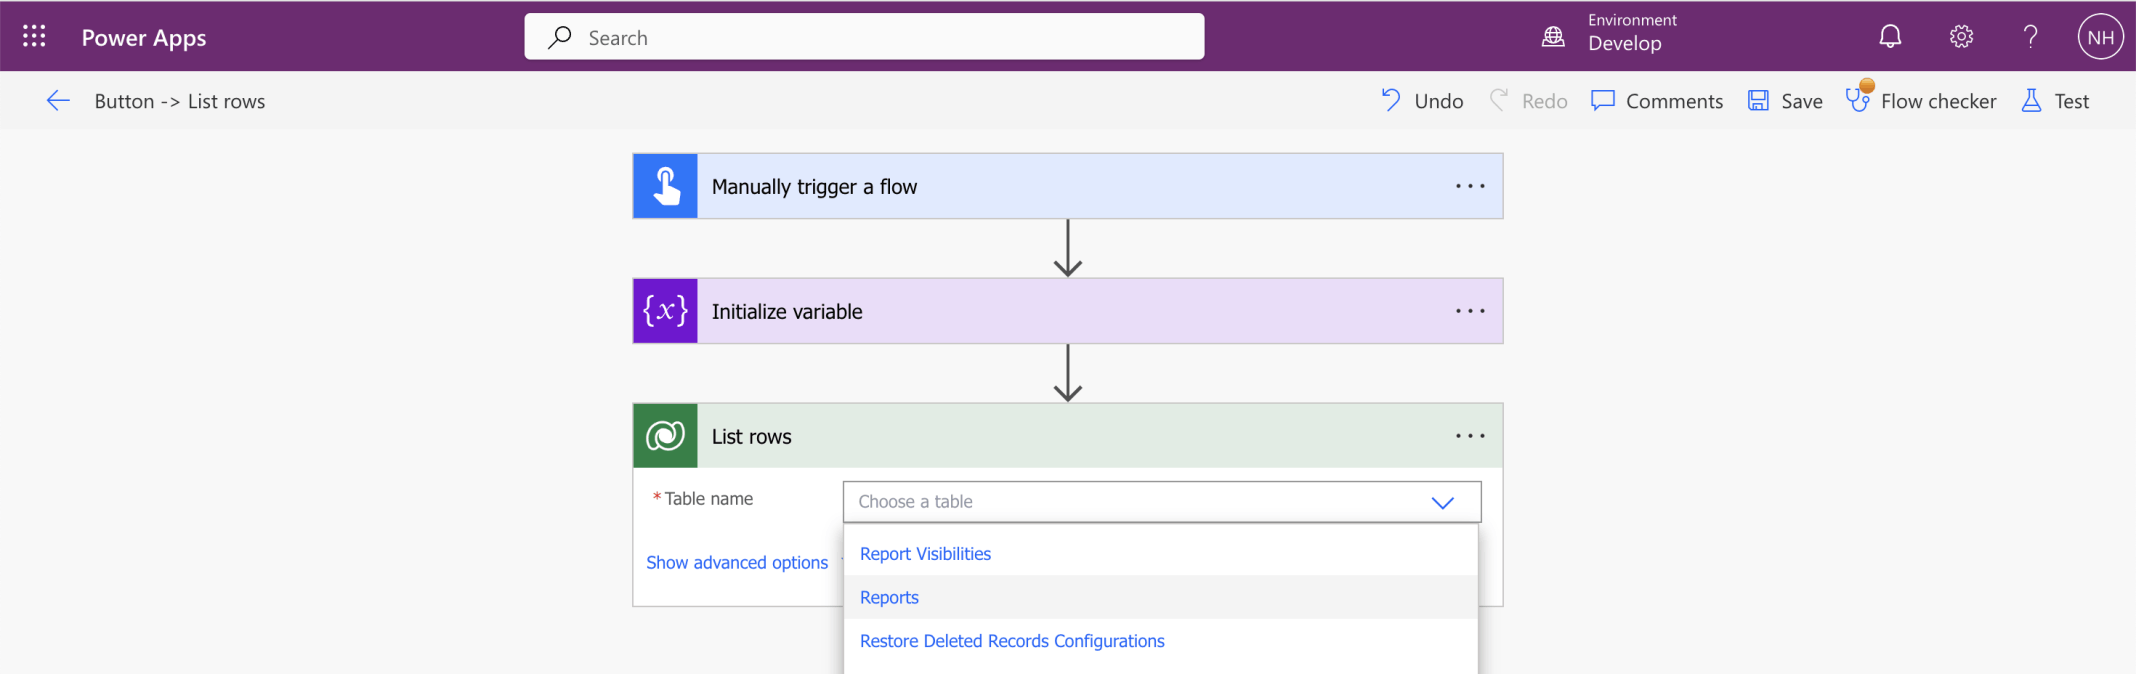
Task: Click the Initialize variable icon
Action: [x=665, y=311]
